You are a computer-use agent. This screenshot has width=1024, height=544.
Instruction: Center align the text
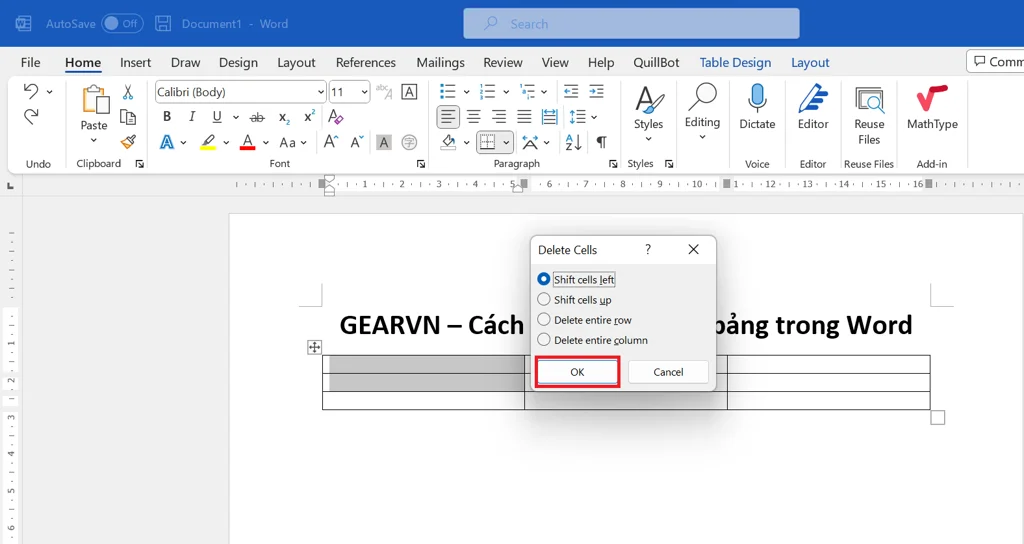tap(473, 117)
